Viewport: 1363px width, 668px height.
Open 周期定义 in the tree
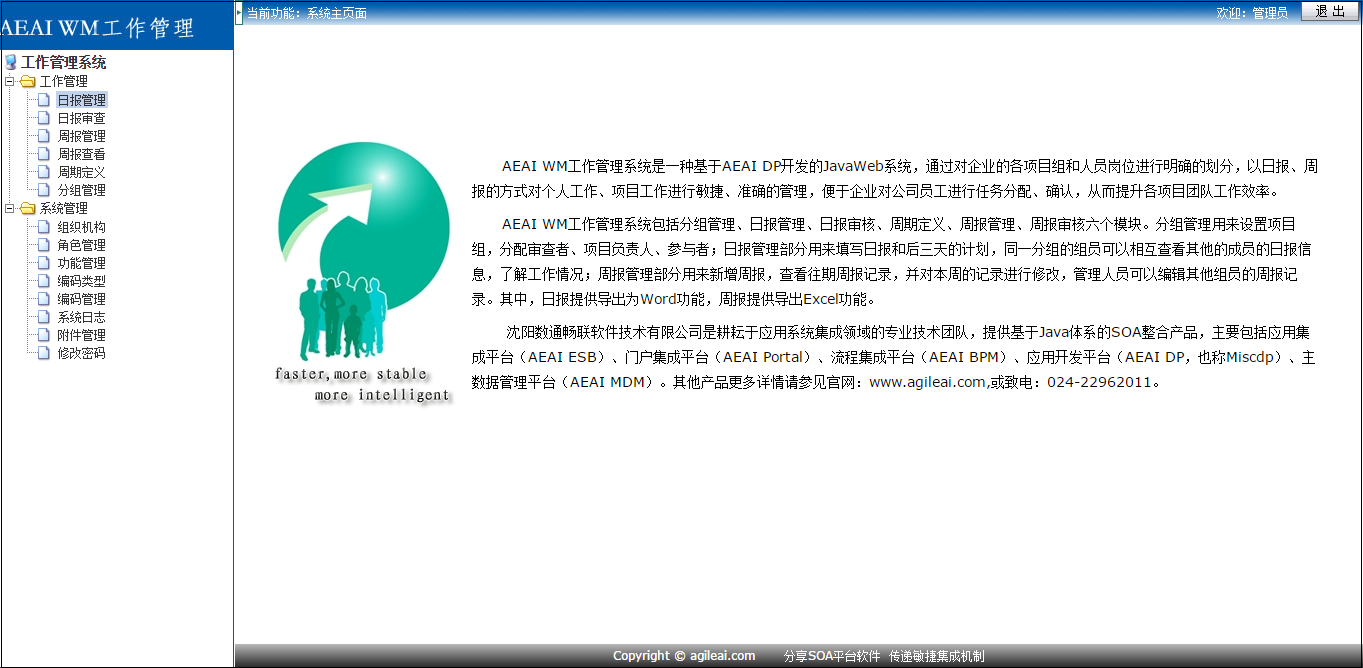pyautogui.click(x=81, y=172)
